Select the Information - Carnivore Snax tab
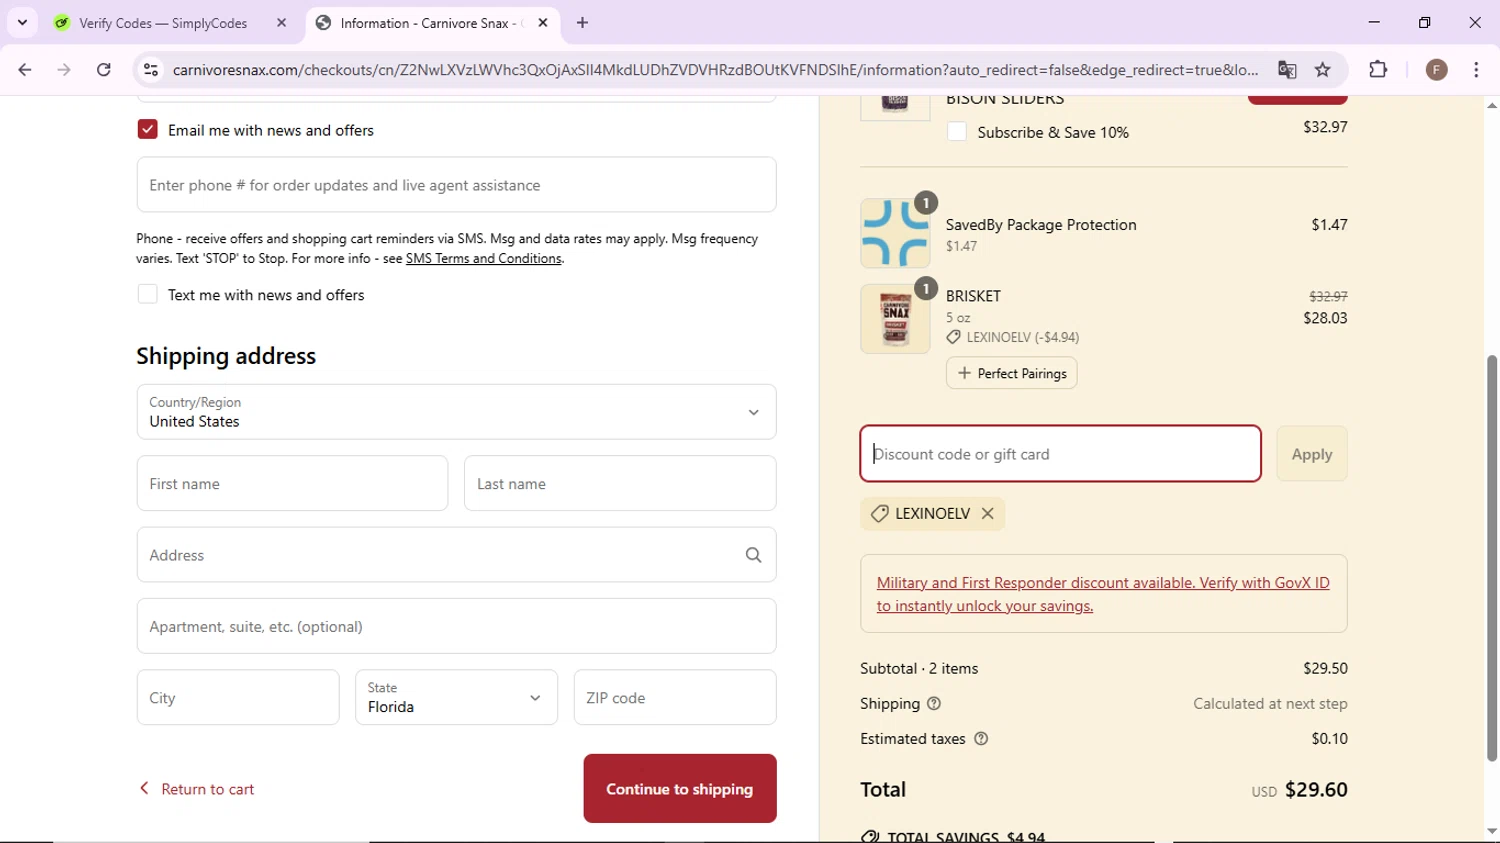The height and width of the screenshot is (843, 1500). (432, 23)
